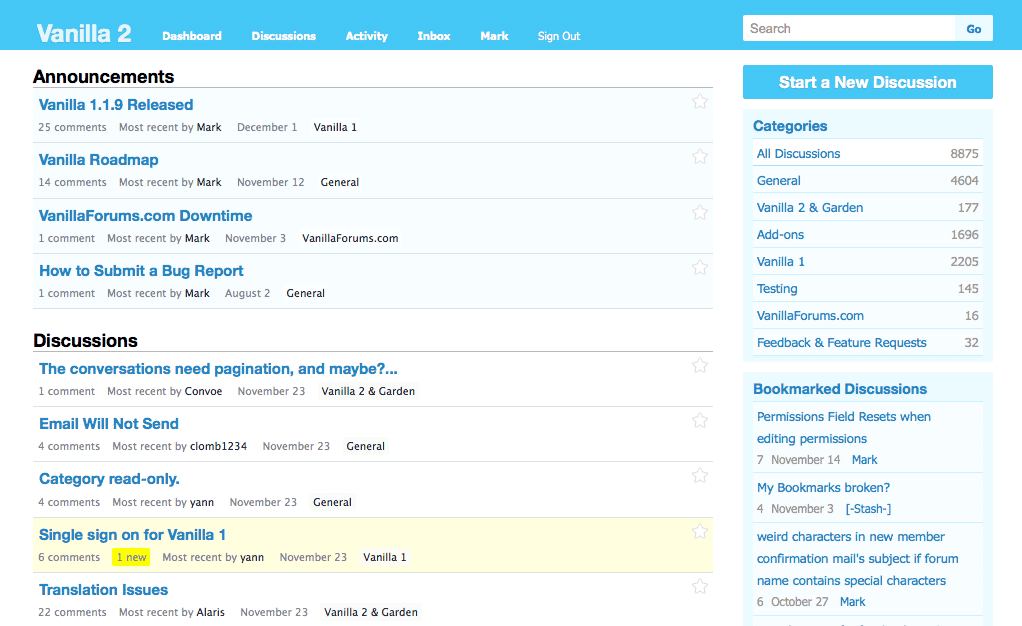Star the conversations need pagination discussion

(x=700, y=365)
